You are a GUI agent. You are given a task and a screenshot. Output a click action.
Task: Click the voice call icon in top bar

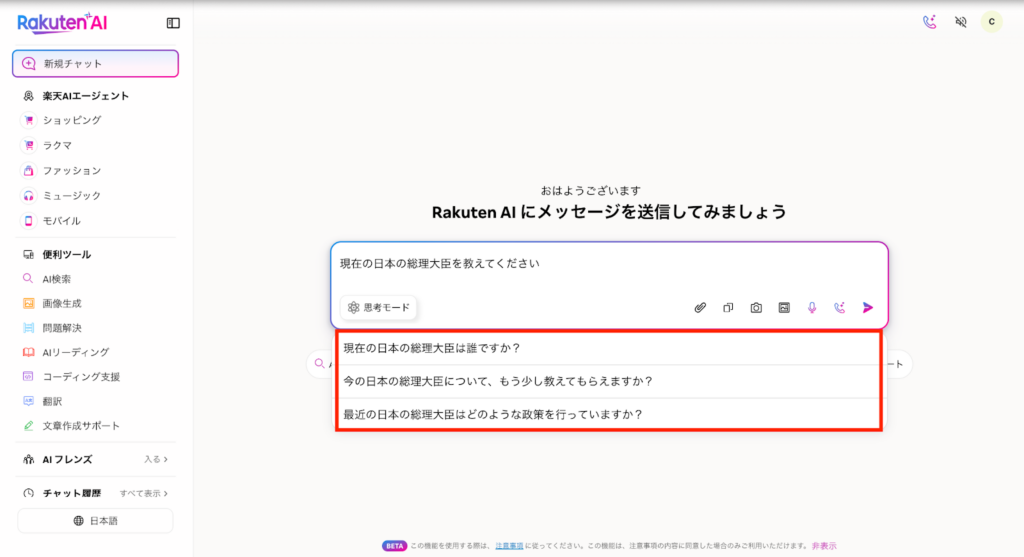pyautogui.click(x=929, y=22)
